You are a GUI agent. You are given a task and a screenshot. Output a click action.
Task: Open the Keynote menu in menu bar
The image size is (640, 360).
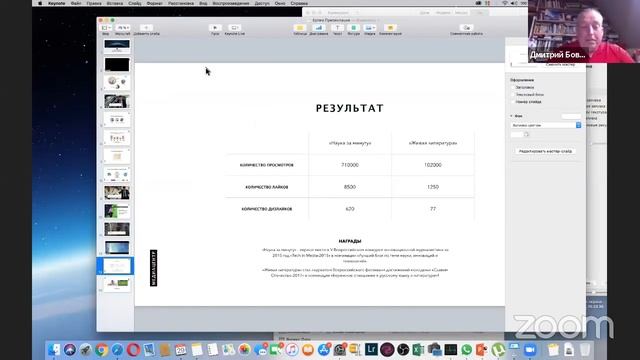click(57, 3)
